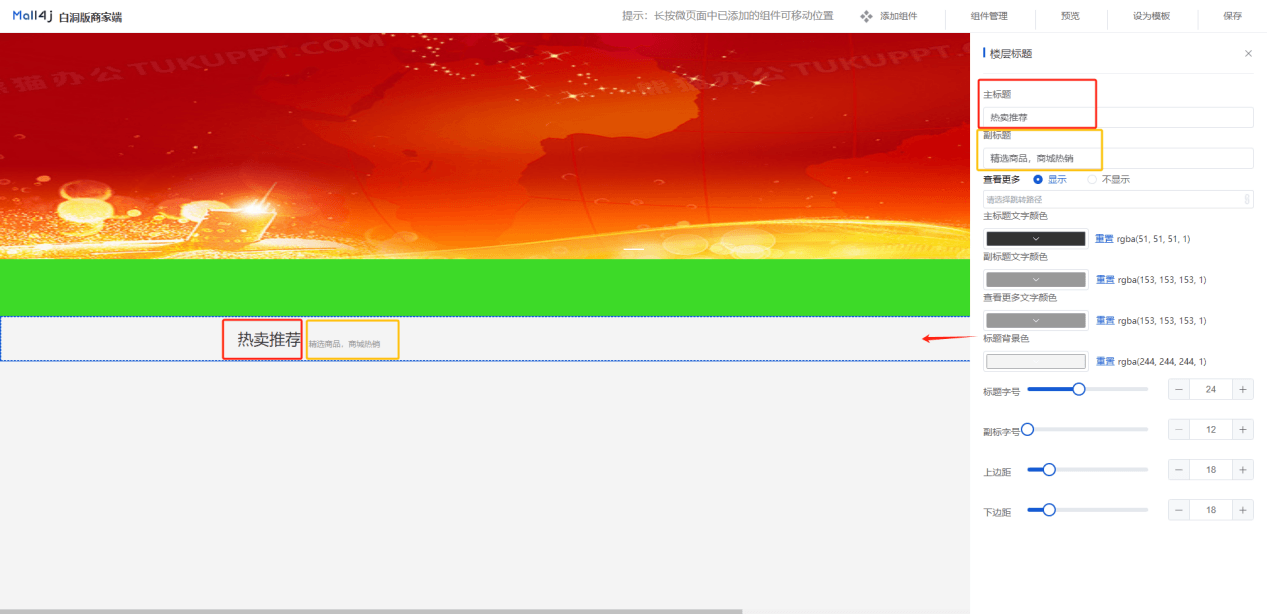Click the 下边距 slider handle

(x=1049, y=510)
